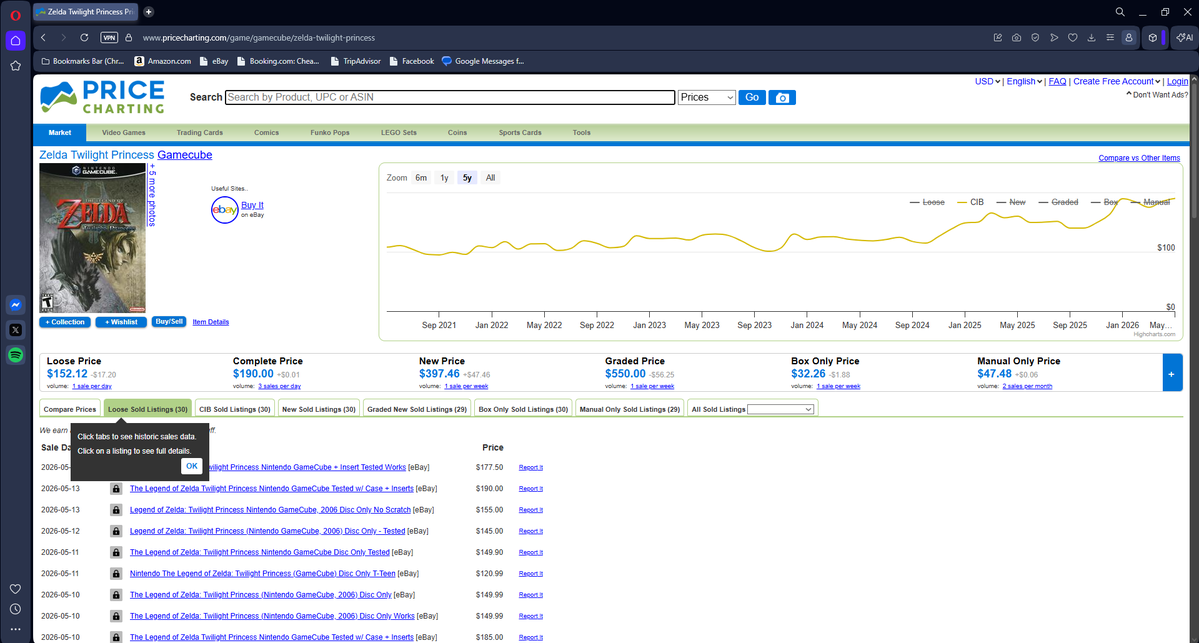Open X (Twitter) in the sidebar
Image resolution: width=1199 pixels, height=643 pixels.
pos(15,330)
